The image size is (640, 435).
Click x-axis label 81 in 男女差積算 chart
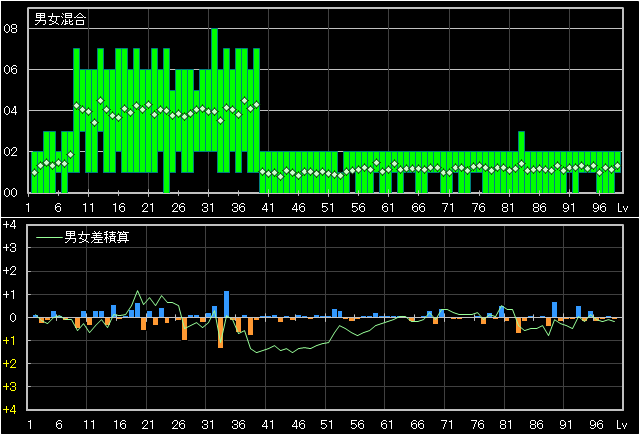pyautogui.click(x=506, y=425)
